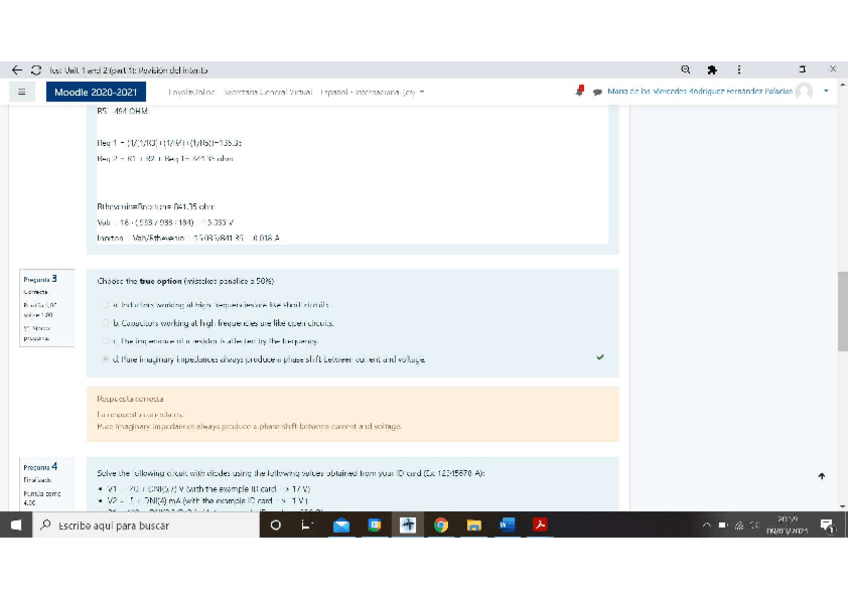The image size is (848, 599).
Task: Select the Loyola Online menu item
Action: (190, 91)
